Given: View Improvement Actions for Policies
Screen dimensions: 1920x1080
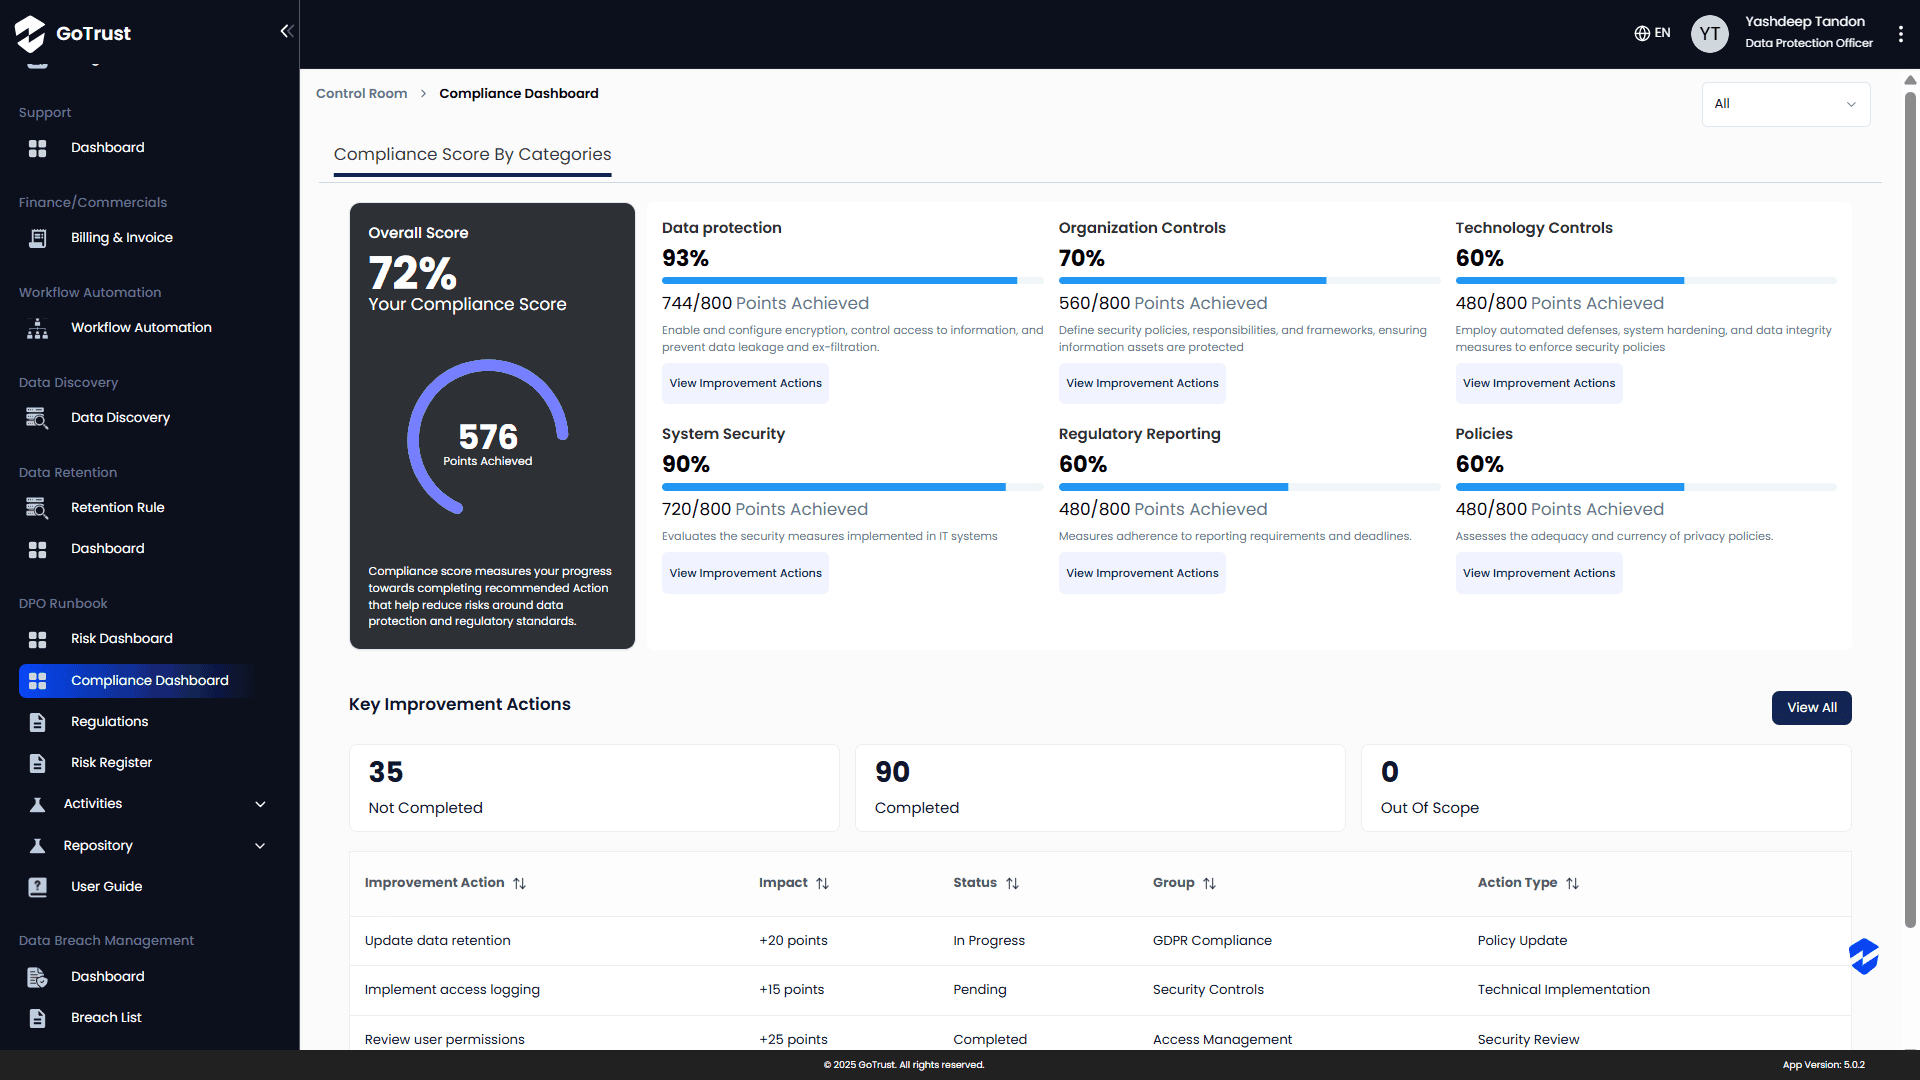Looking at the screenshot, I should click(1539, 574).
